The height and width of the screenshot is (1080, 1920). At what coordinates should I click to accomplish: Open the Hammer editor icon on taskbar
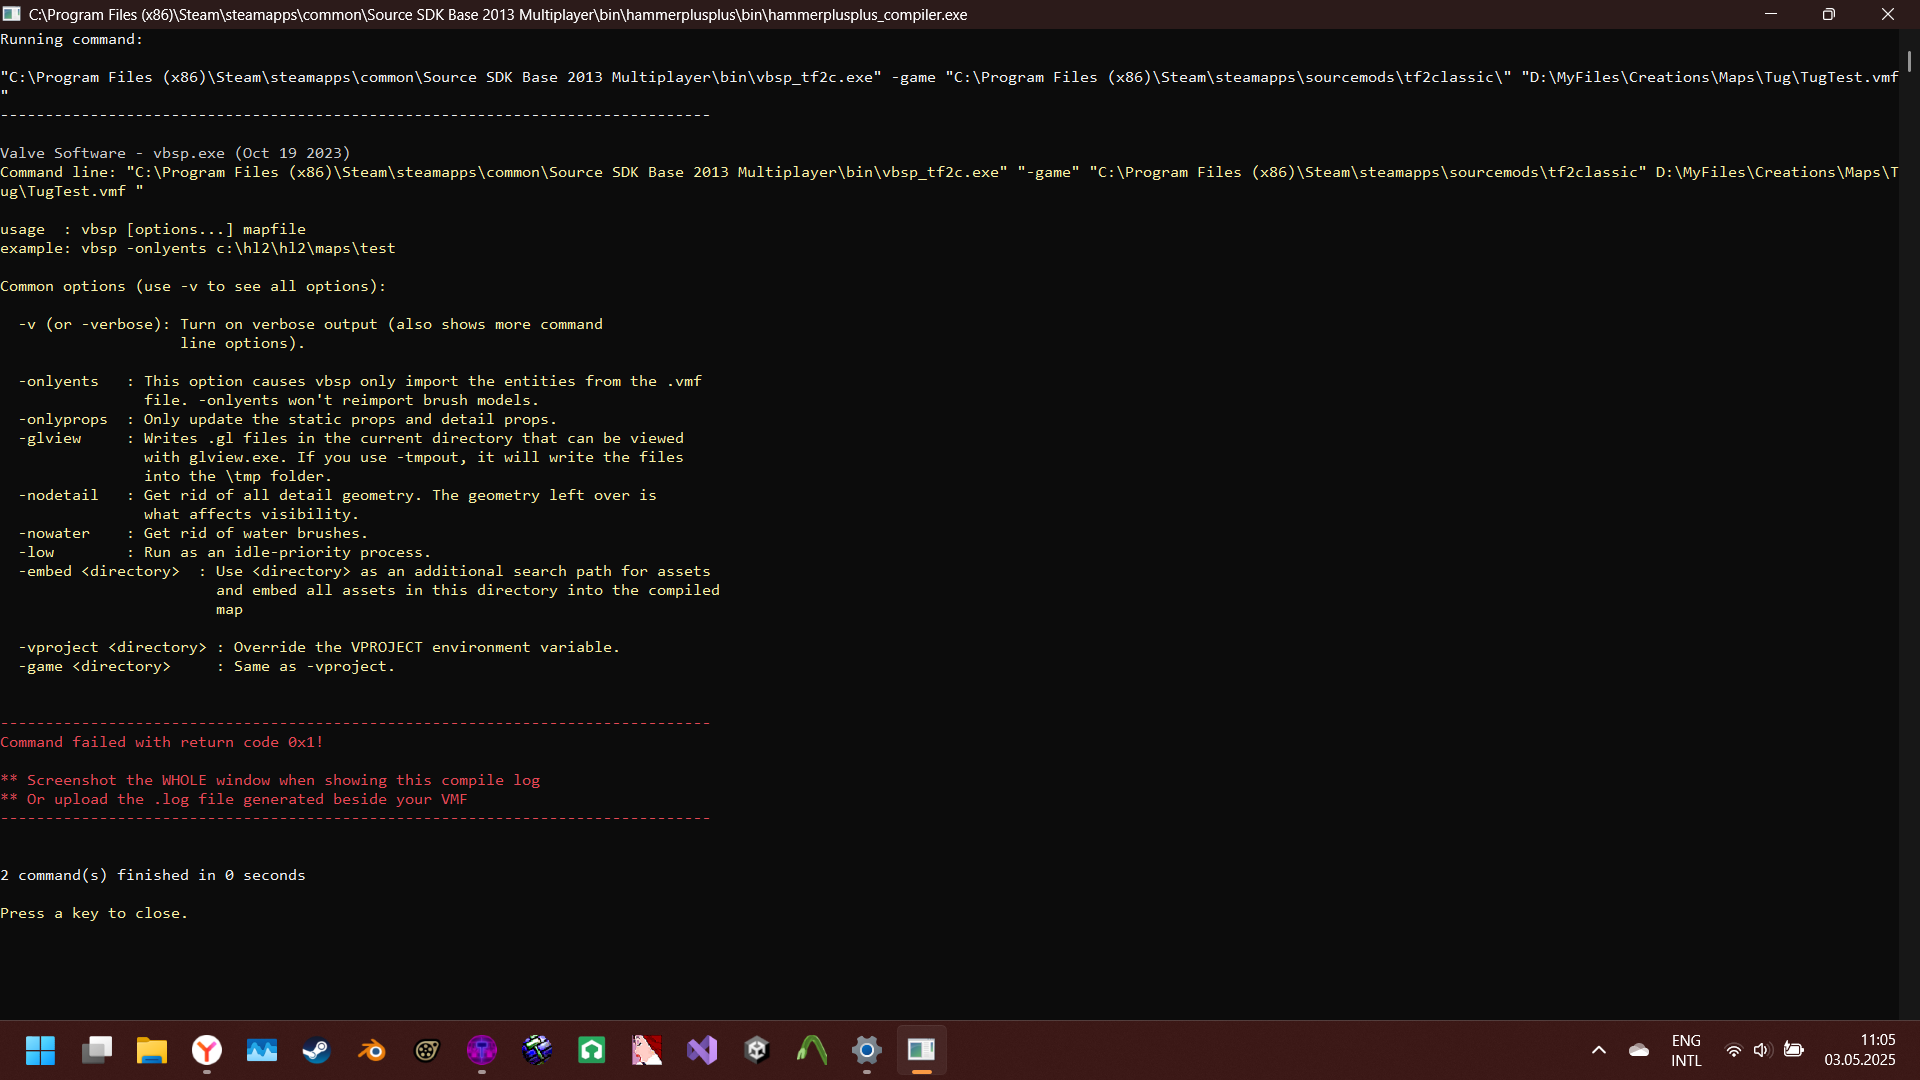[x=537, y=1050]
